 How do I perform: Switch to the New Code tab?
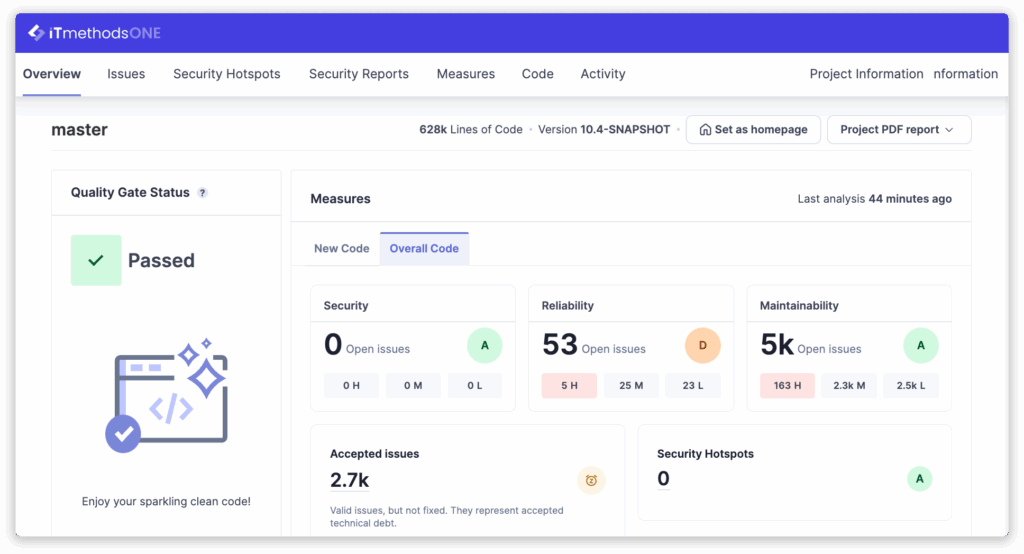341,249
